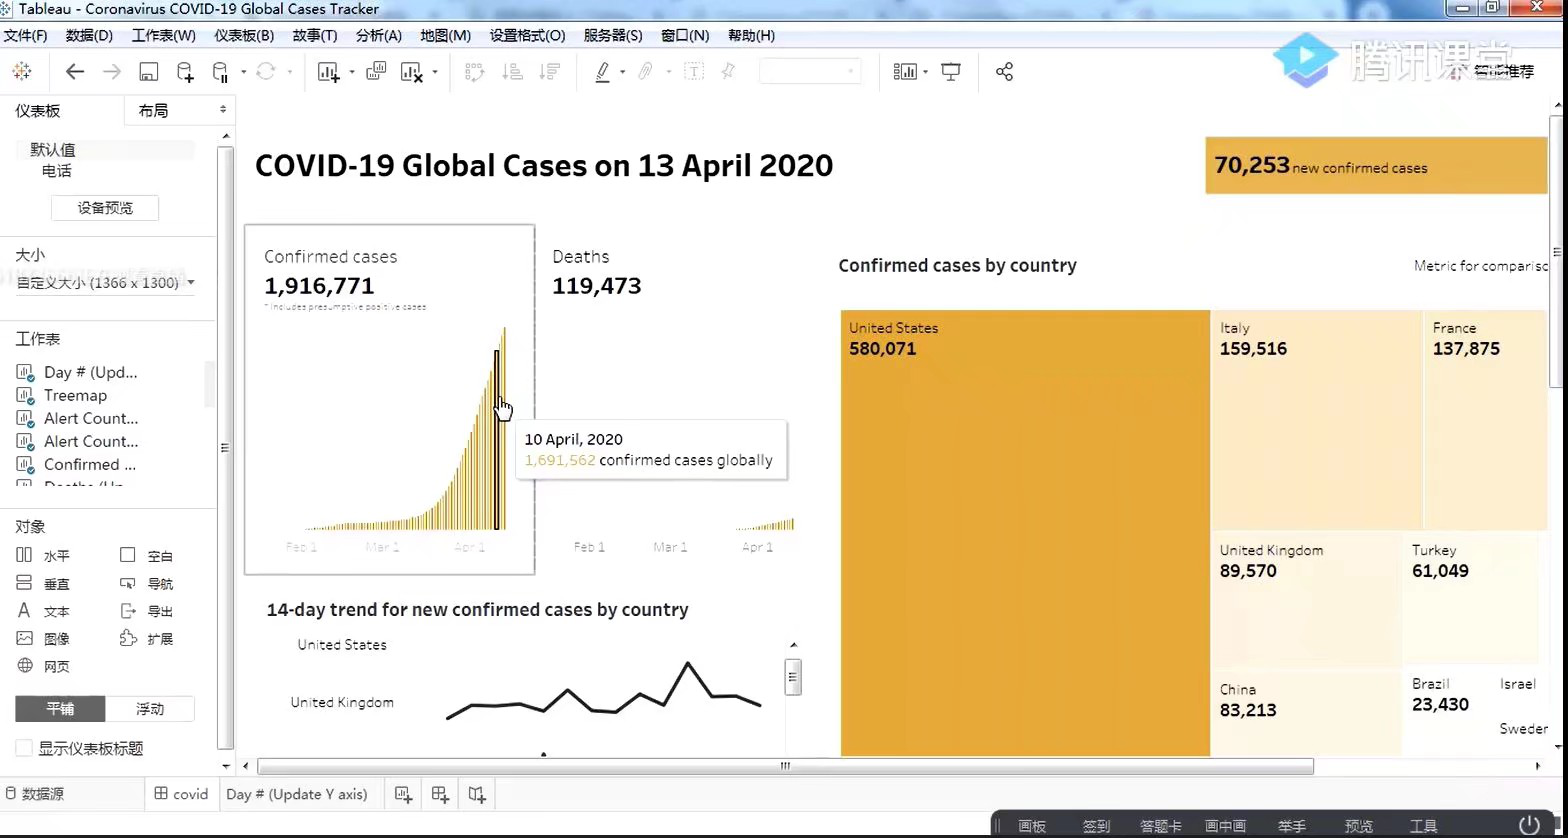Open the Show Me fit dropdown arrow
The image size is (1568, 838).
coord(926,72)
